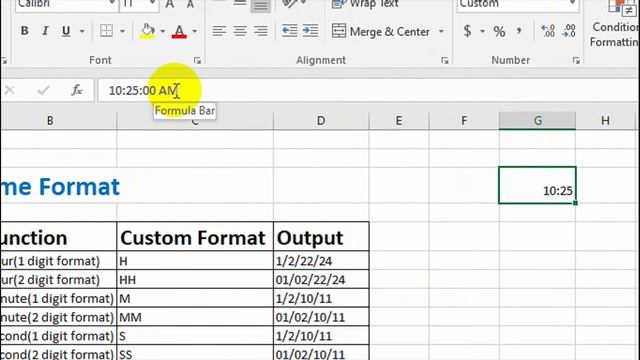Apply cell borders button
Screen dimensions: 640x360
point(107,31)
